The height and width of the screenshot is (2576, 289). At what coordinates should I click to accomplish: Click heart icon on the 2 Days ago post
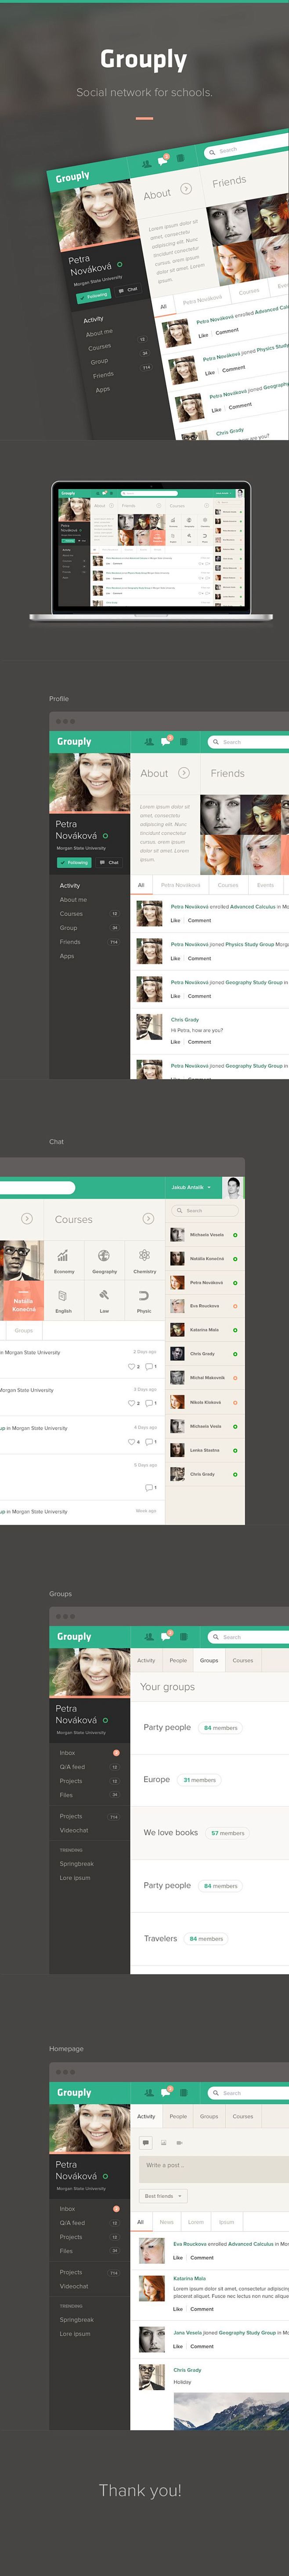pos(131,1366)
